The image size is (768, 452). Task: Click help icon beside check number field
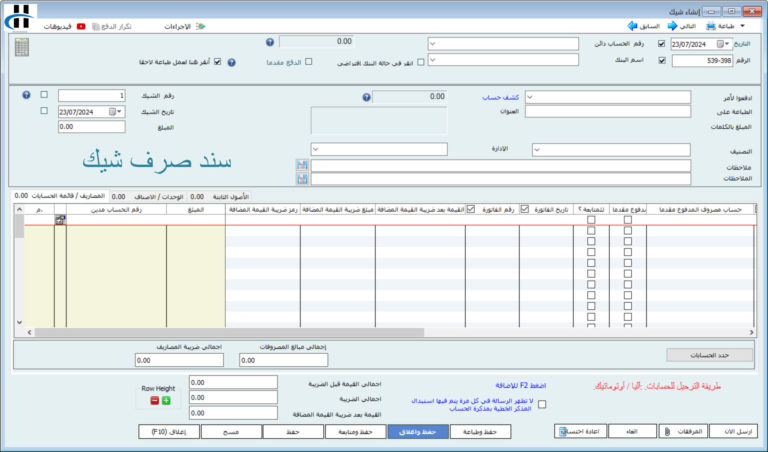point(27,95)
